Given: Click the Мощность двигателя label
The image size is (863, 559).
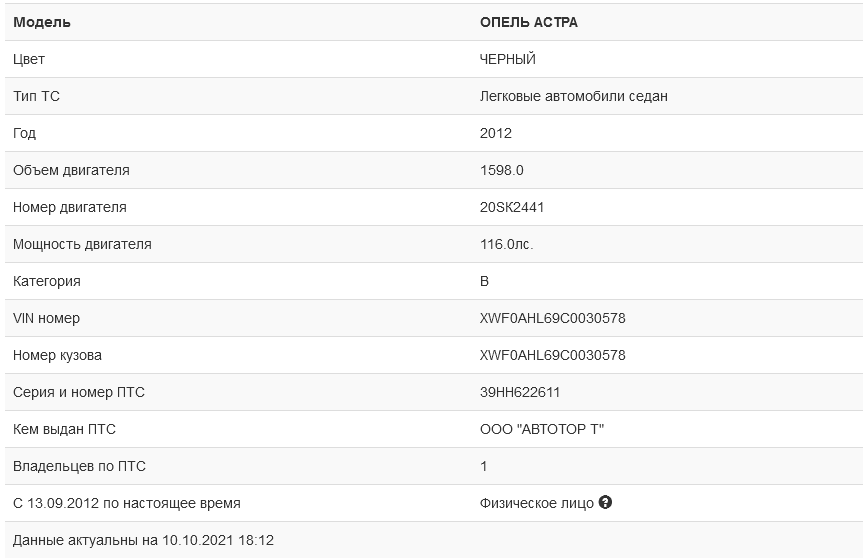Looking at the screenshot, I should pyautogui.click(x=82, y=244).
